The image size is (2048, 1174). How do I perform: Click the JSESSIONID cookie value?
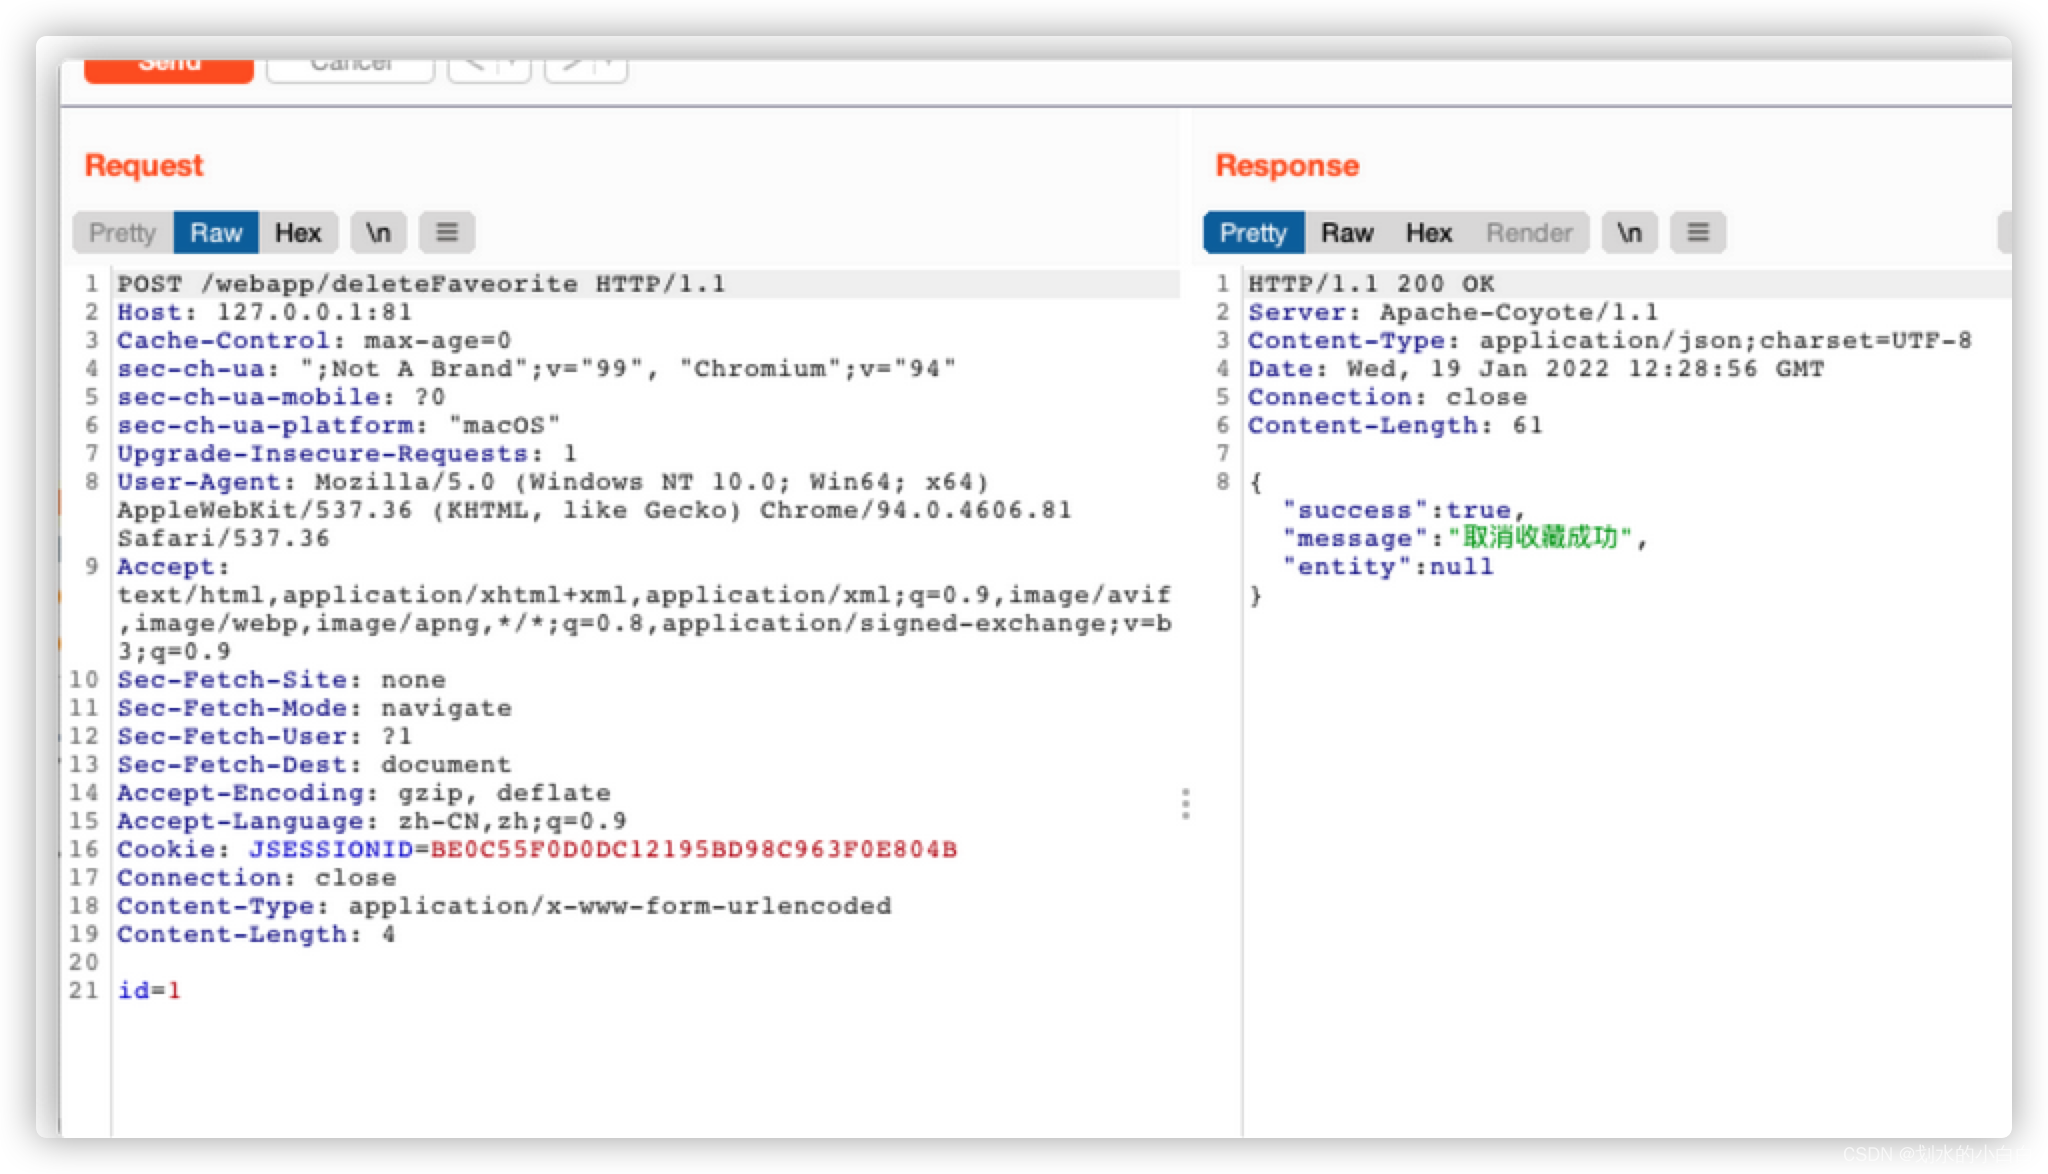pyautogui.click(x=693, y=849)
